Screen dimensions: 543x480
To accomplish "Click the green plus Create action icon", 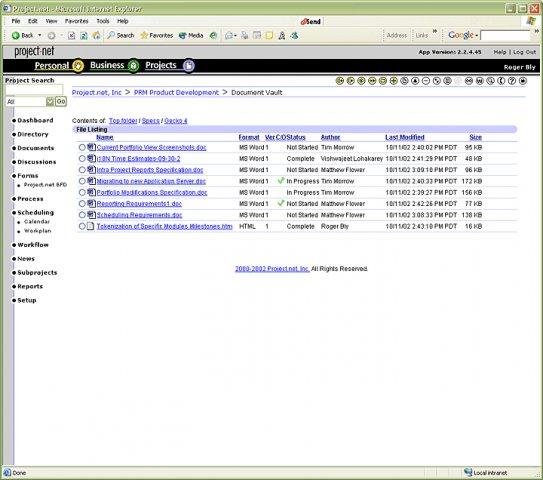I will [393, 81].
